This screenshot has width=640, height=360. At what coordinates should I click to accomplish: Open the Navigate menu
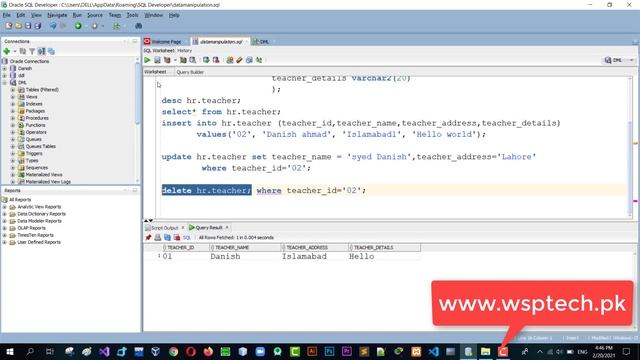tap(57, 15)
